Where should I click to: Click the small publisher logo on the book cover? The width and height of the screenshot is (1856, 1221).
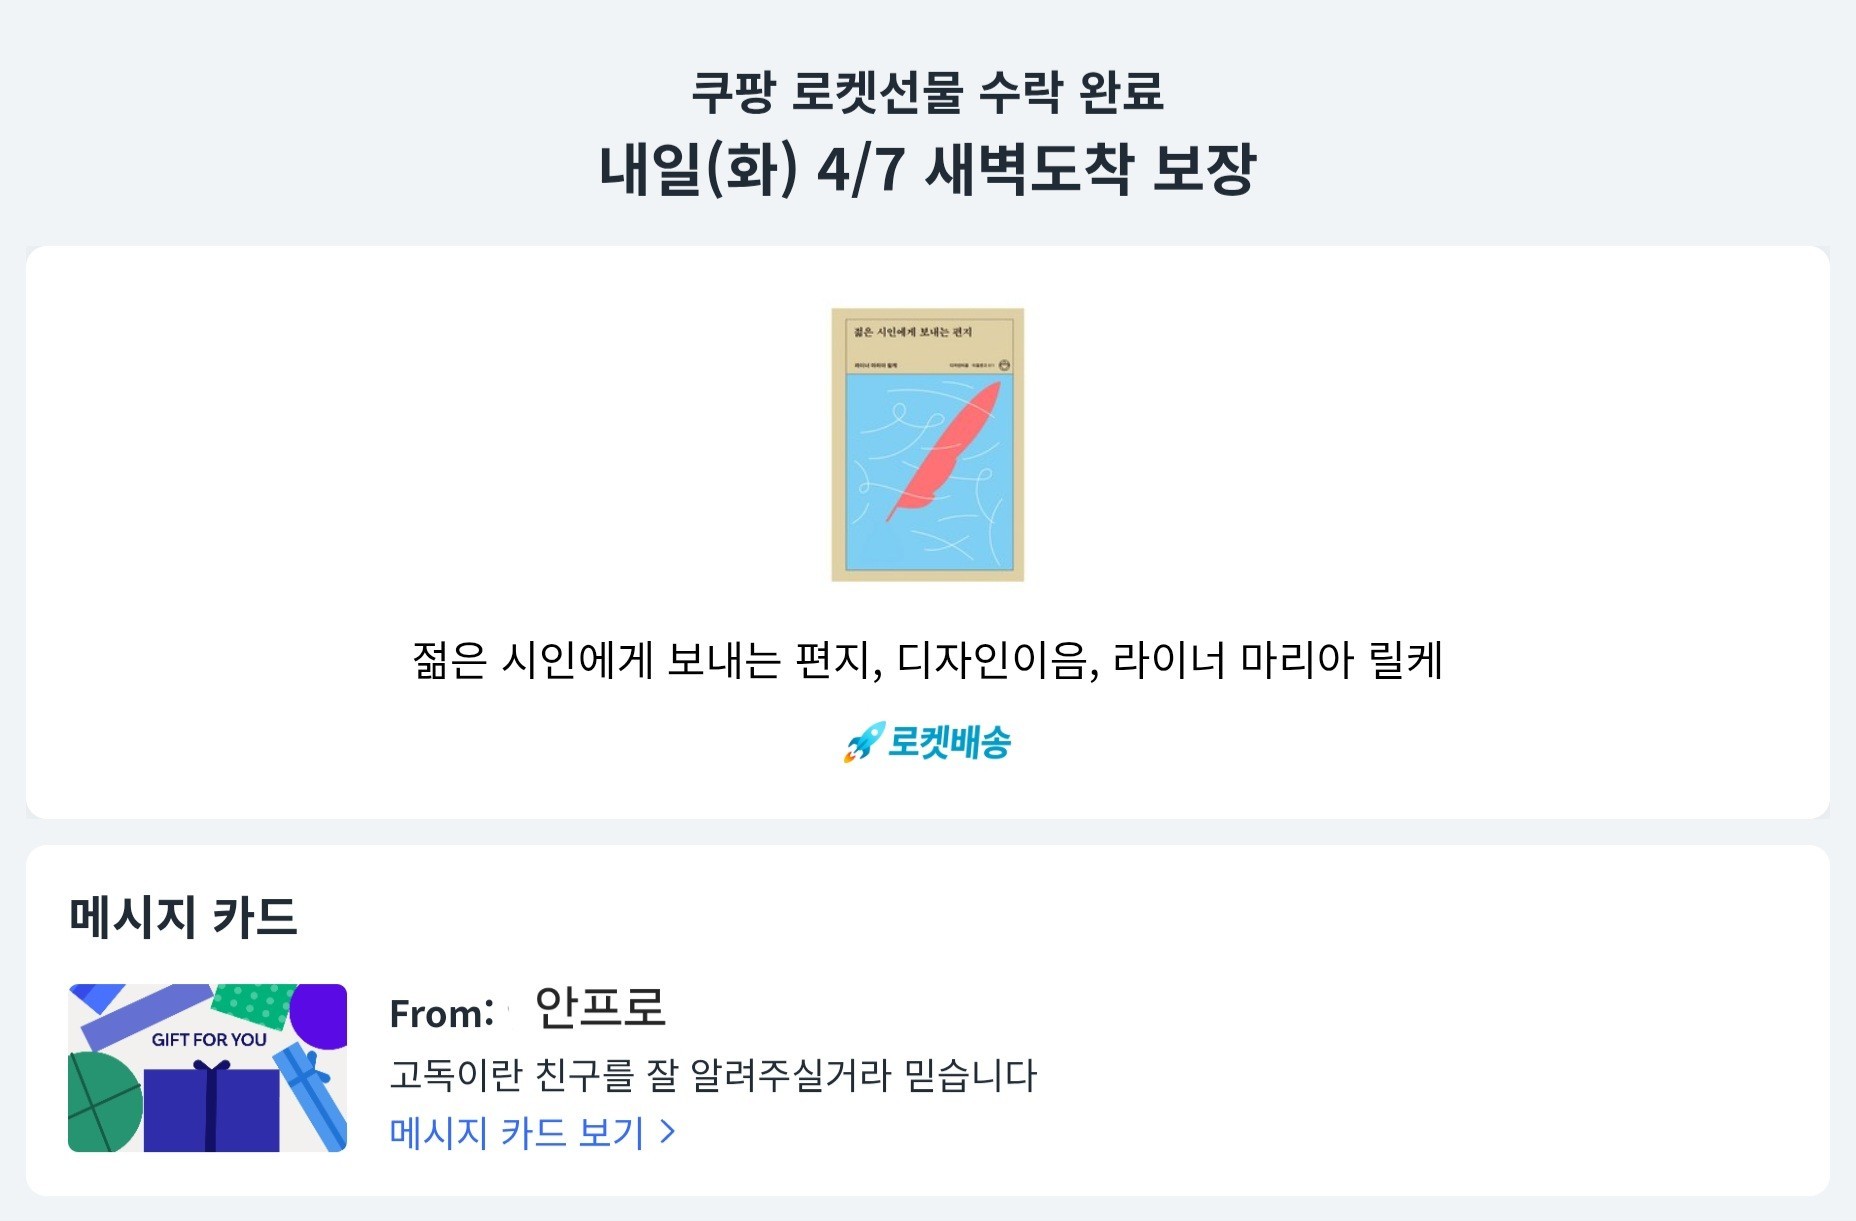click(x=1004, y=365)
